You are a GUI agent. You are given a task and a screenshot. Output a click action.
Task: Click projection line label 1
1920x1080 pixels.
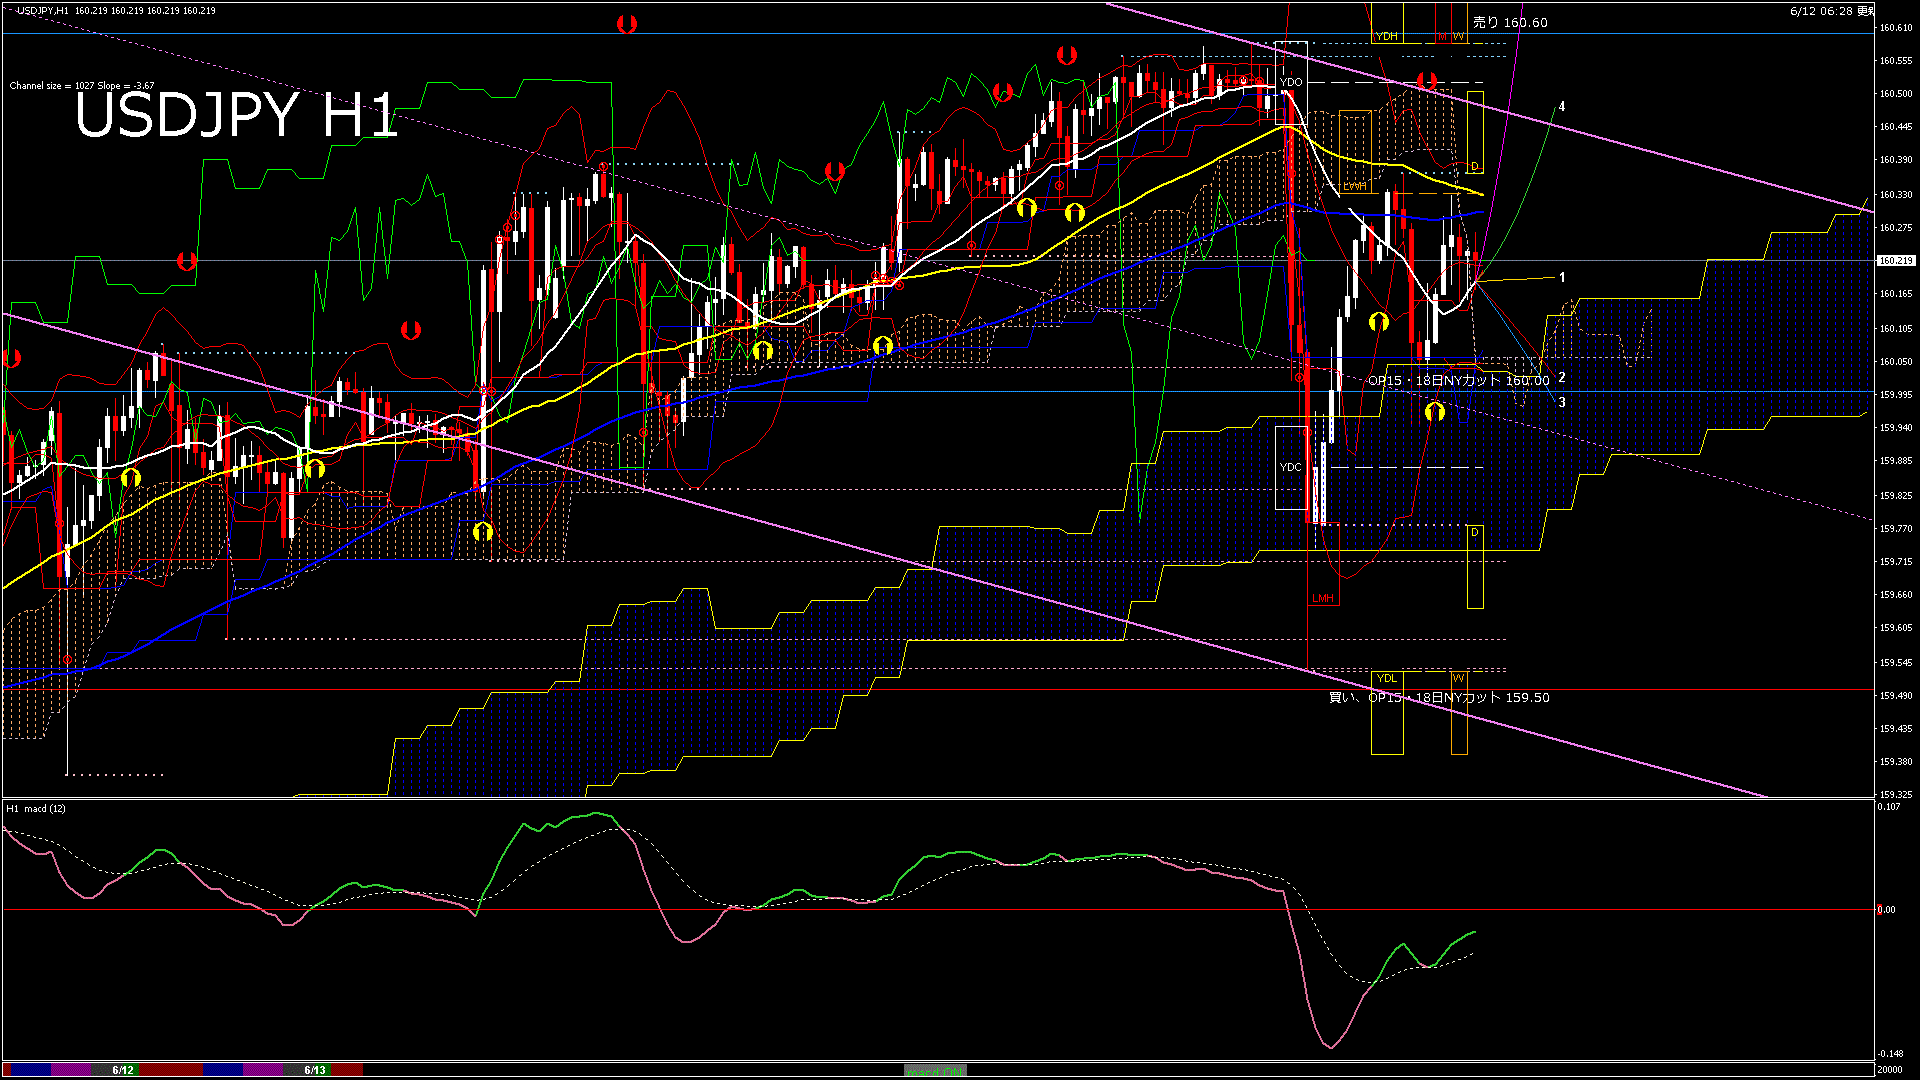pyautogui.click(x=1562, y=277)
